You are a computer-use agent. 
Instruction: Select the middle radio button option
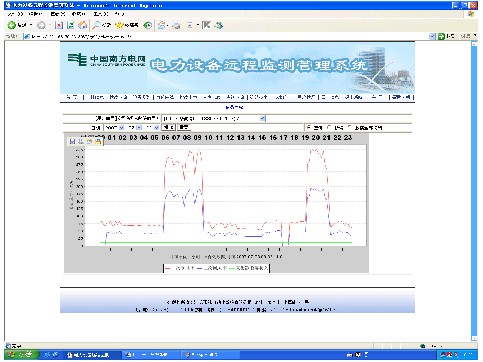329,127
